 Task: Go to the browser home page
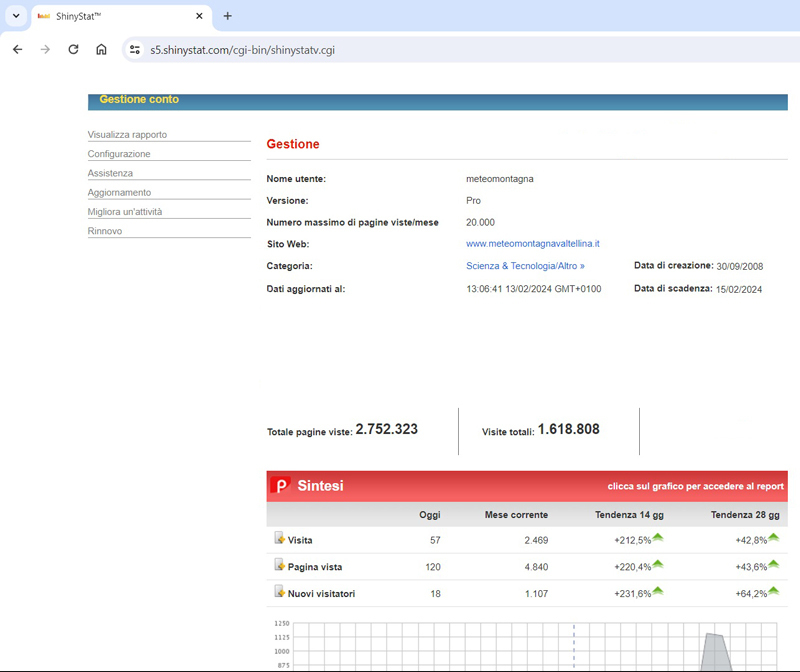click(x=102, y=49)
